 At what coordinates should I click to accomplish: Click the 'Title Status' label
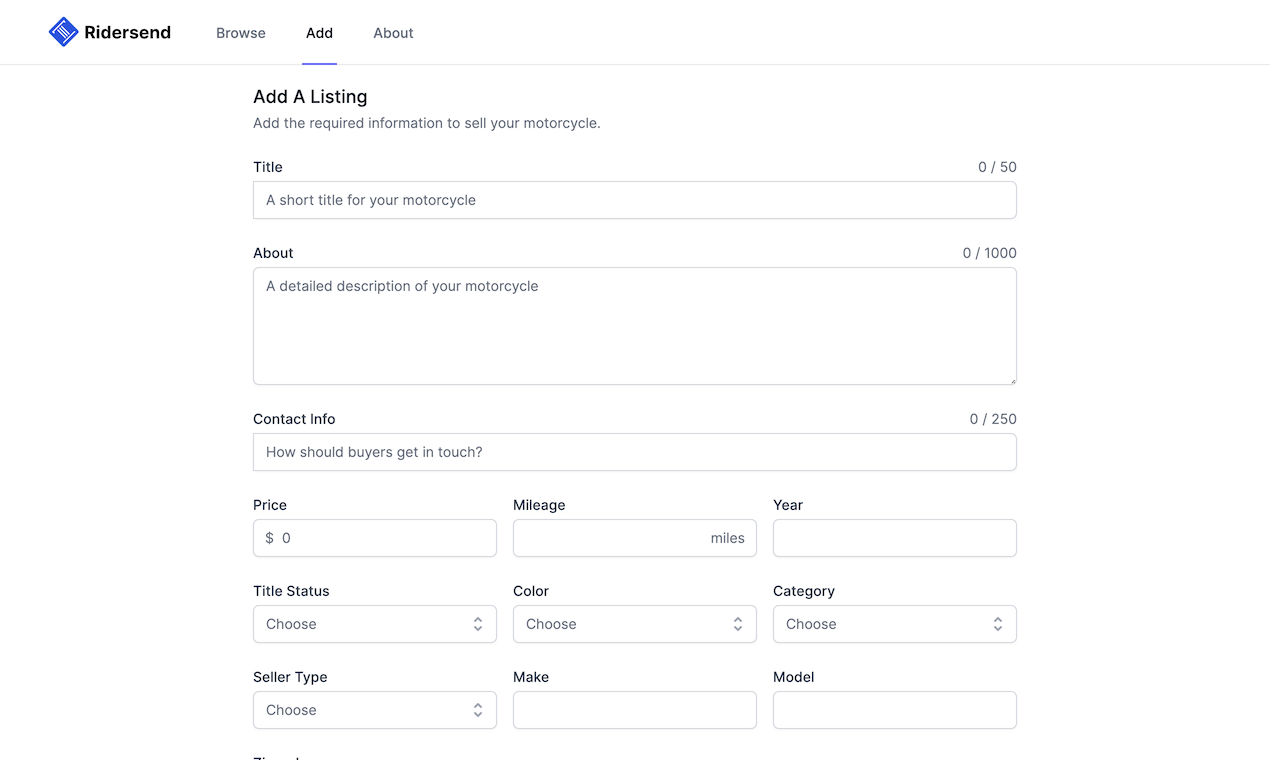[291, 591]
